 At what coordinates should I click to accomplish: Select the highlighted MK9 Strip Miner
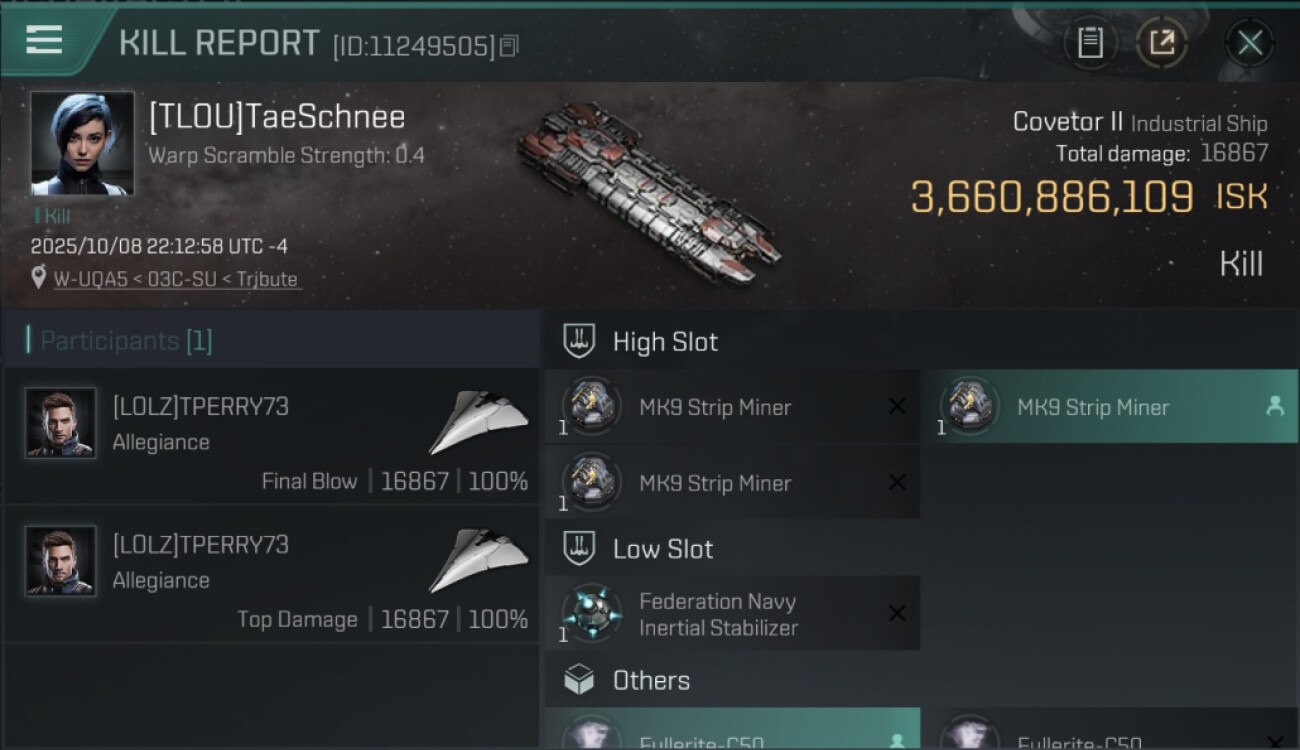click(1108, 407)
